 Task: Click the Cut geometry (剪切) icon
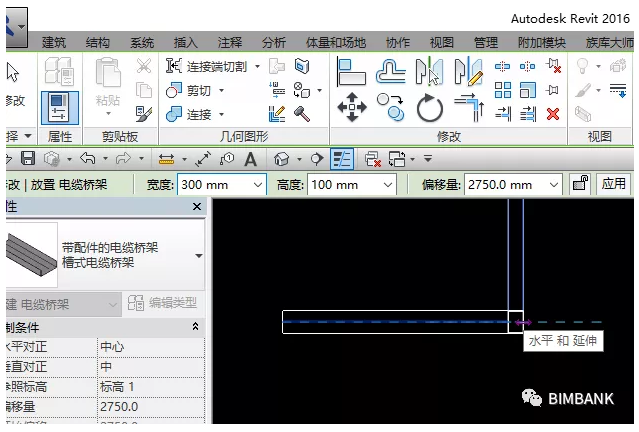tap(173, 90)
